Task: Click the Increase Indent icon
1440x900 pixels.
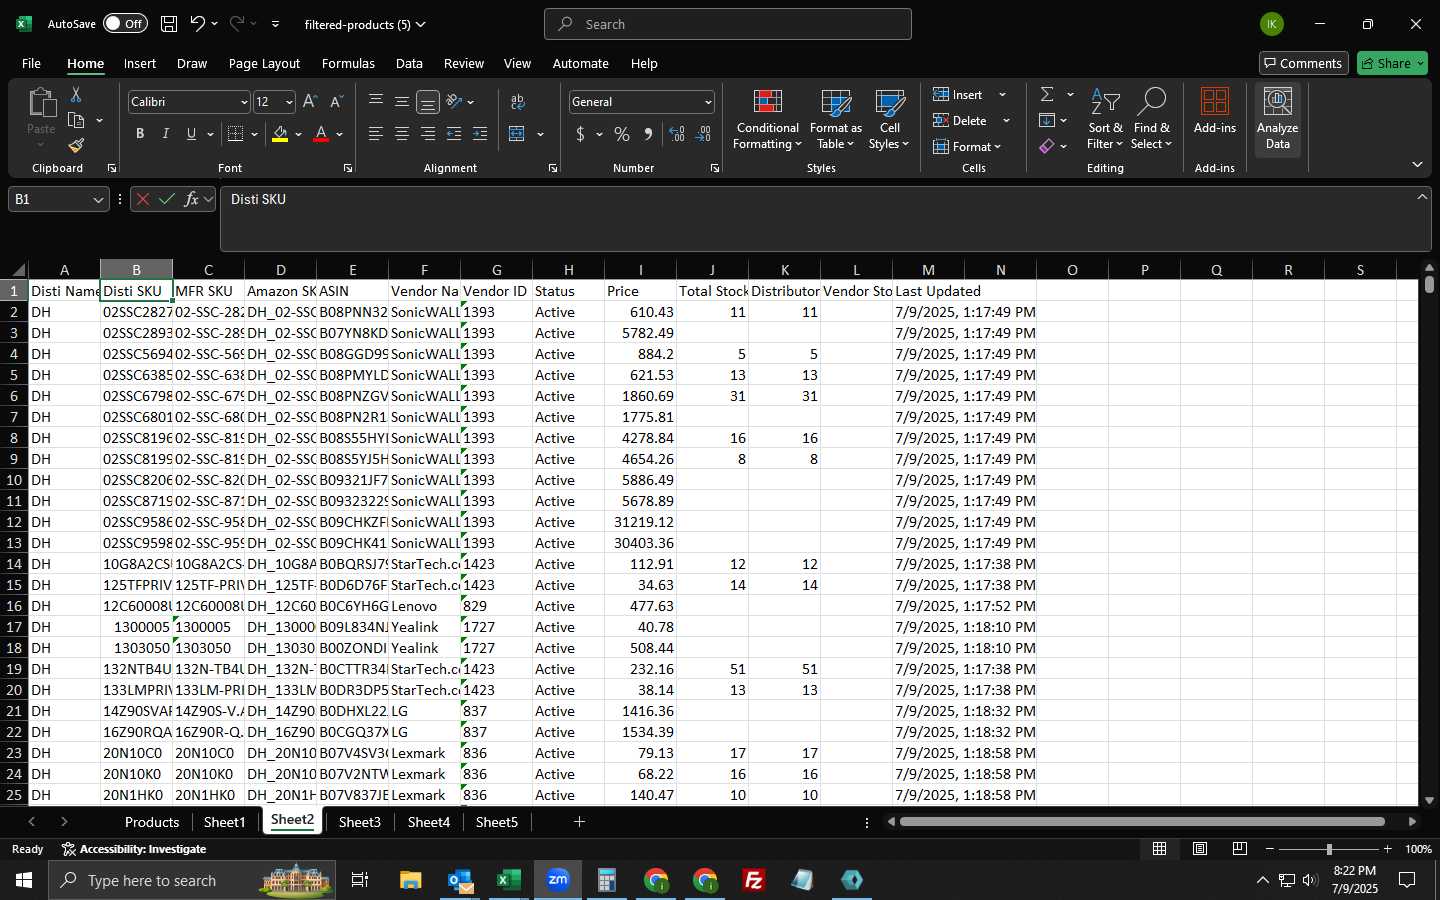Action: (x=480, y=134)
